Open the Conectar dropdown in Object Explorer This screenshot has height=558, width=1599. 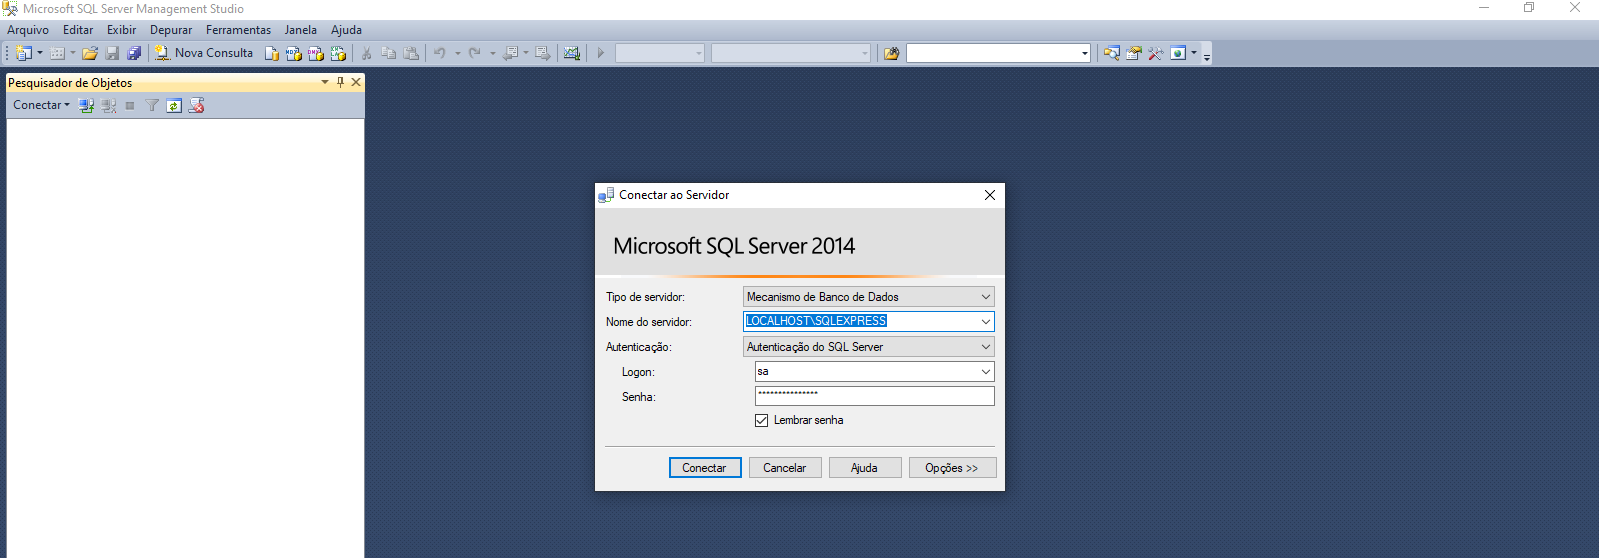click(41, 105)
